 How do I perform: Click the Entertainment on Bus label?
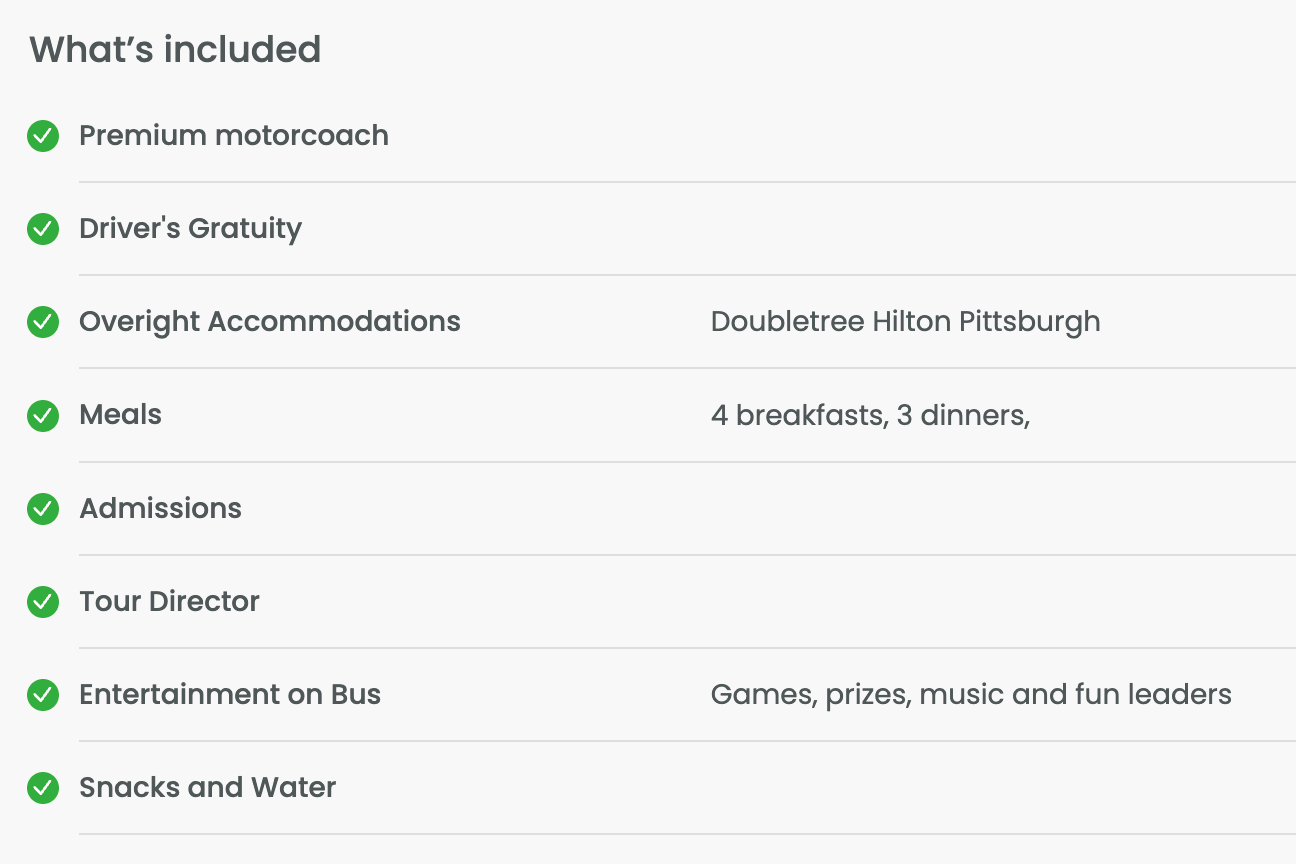pos(230,694)
